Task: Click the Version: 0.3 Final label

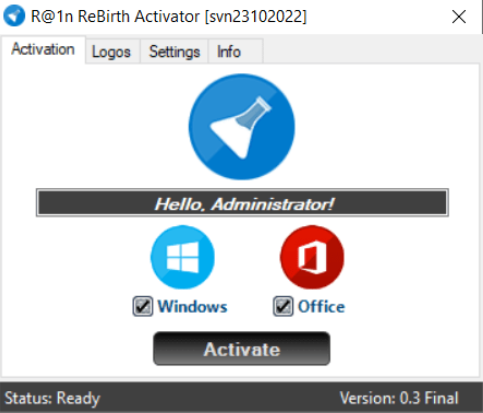Action: pos(399,398)
